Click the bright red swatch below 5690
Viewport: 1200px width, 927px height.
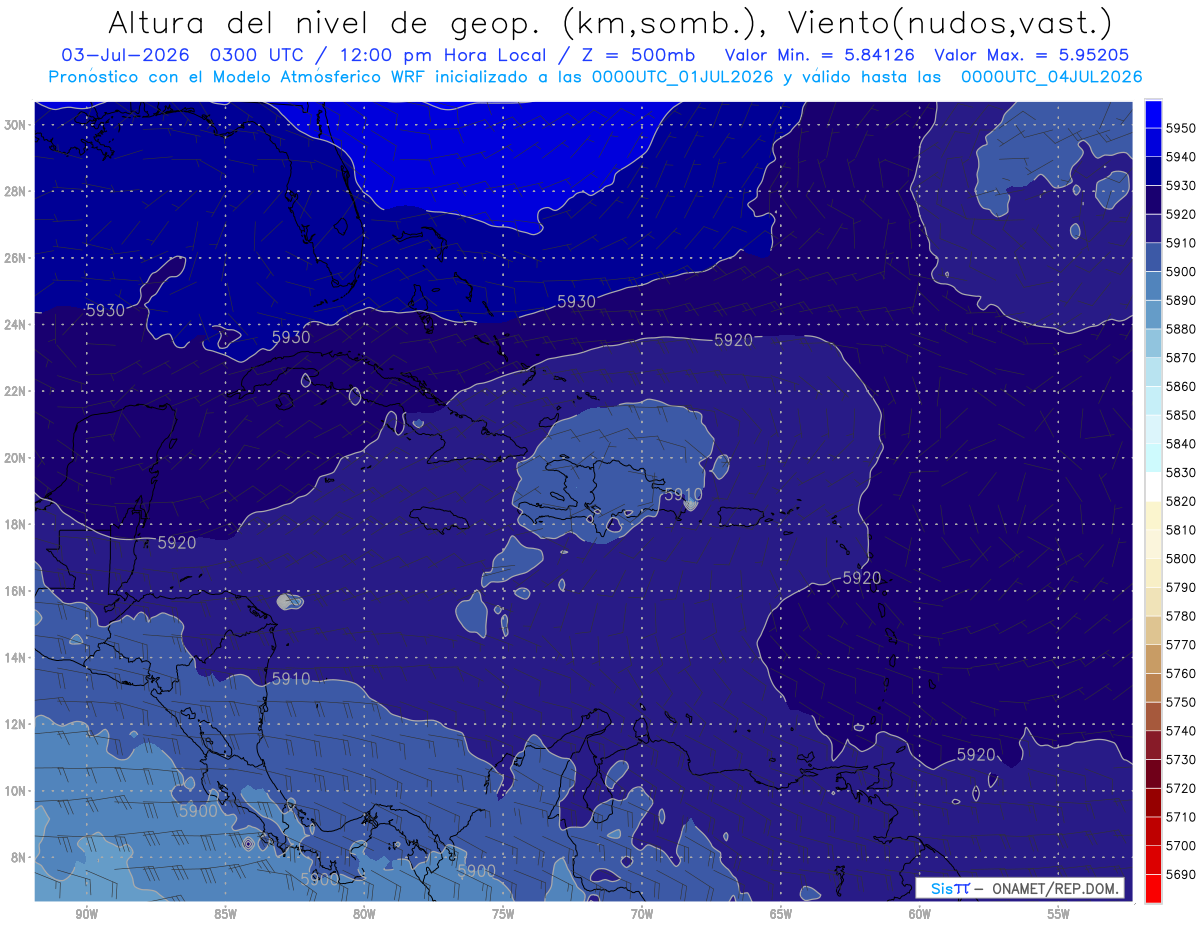[x=1153, y=888]
